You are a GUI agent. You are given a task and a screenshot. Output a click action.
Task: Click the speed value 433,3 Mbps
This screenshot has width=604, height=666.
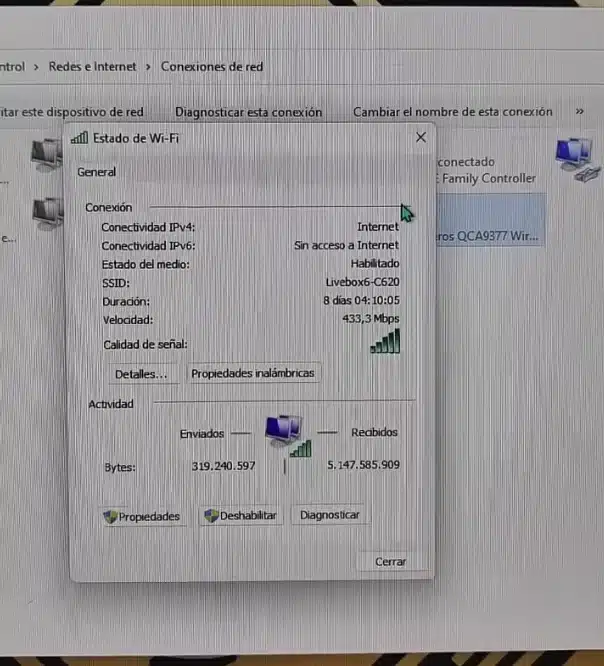(x=371, y=319)
